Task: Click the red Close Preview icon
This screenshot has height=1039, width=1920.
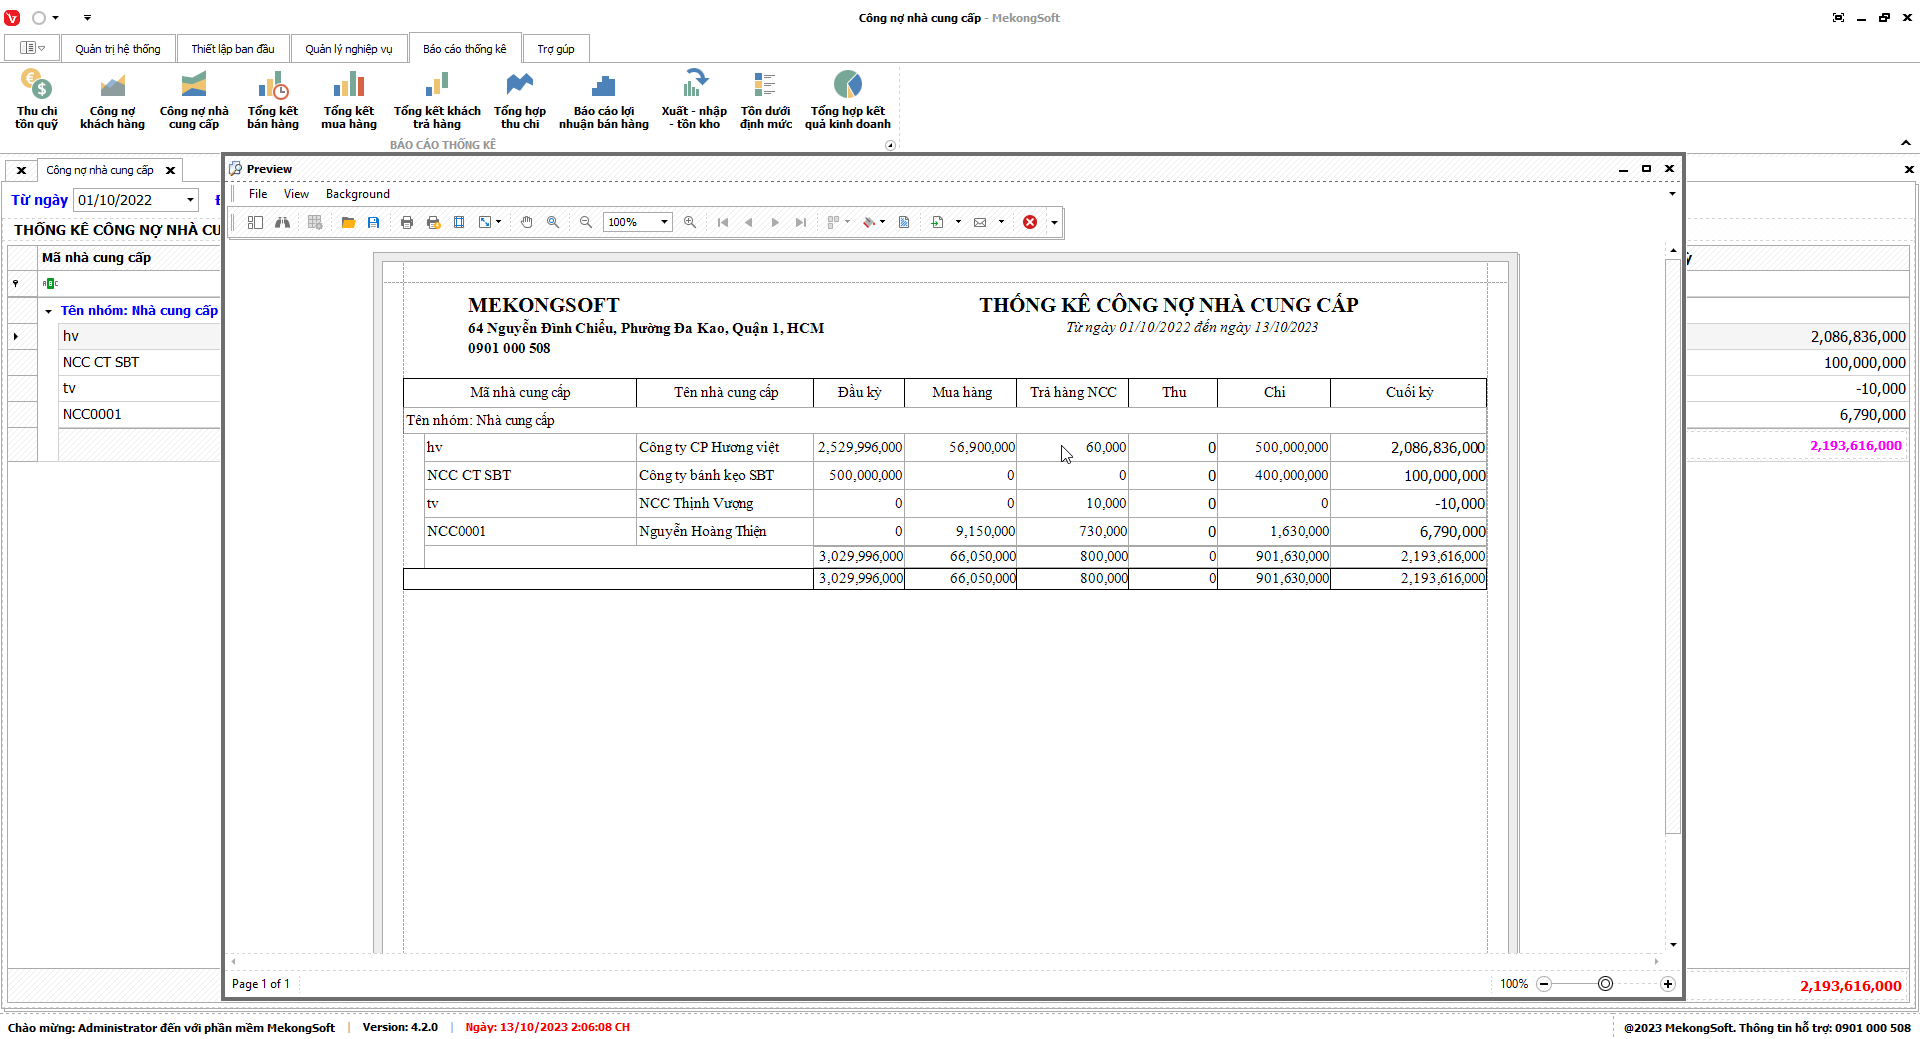Action: 1030,222
